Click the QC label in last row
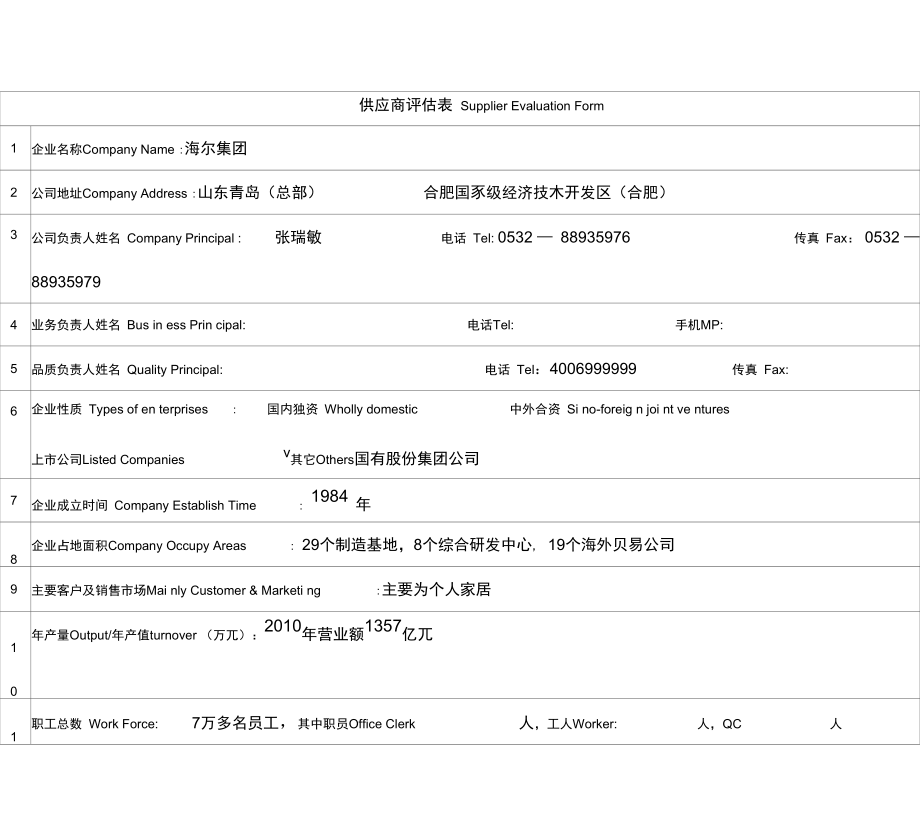The width and height of the screenshot is (920, 833). click(x=732, y=724)
